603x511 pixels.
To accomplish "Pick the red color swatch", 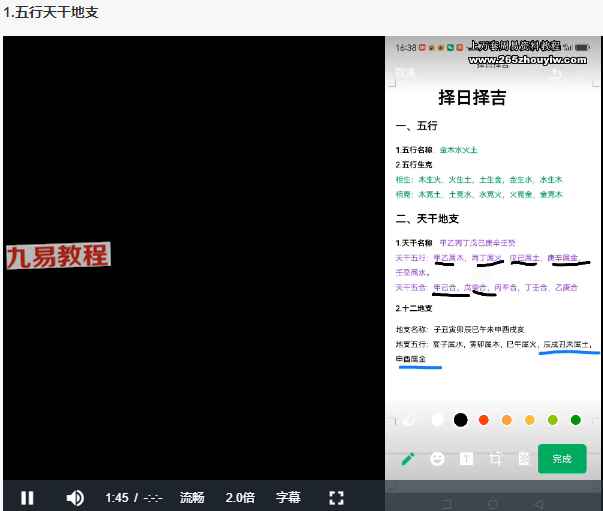I will coord(484,420).
